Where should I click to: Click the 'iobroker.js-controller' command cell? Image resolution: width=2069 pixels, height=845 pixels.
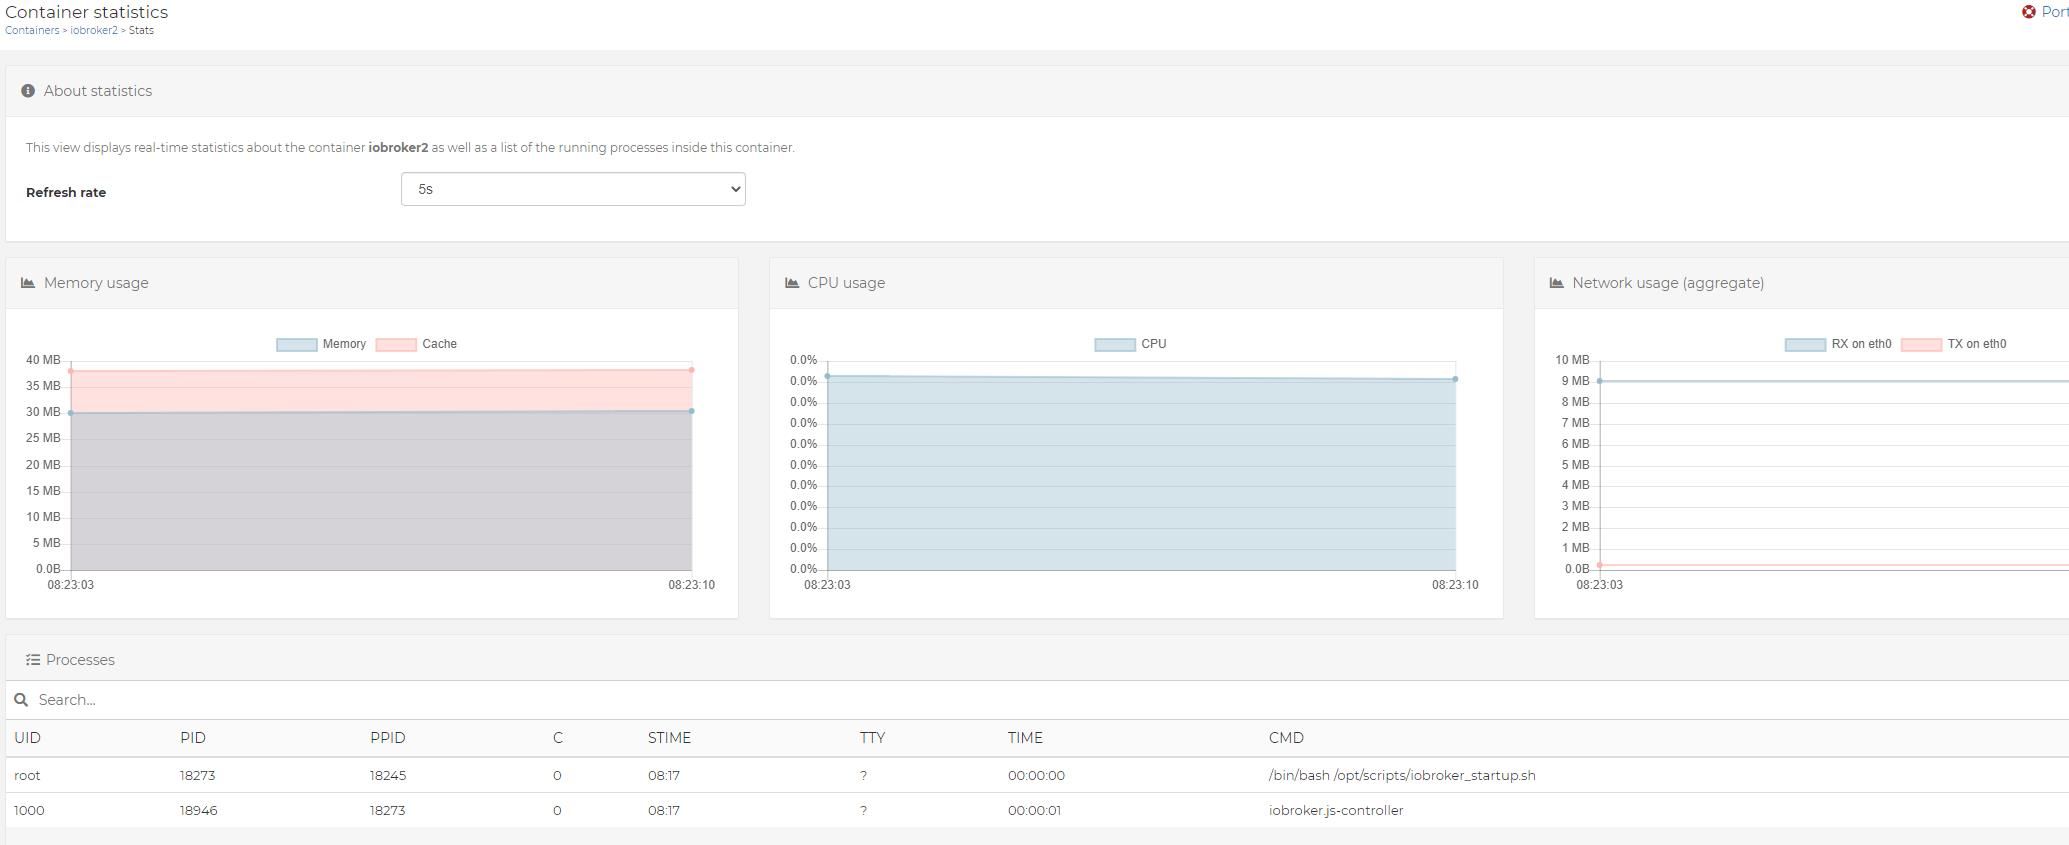[1336, 810]
